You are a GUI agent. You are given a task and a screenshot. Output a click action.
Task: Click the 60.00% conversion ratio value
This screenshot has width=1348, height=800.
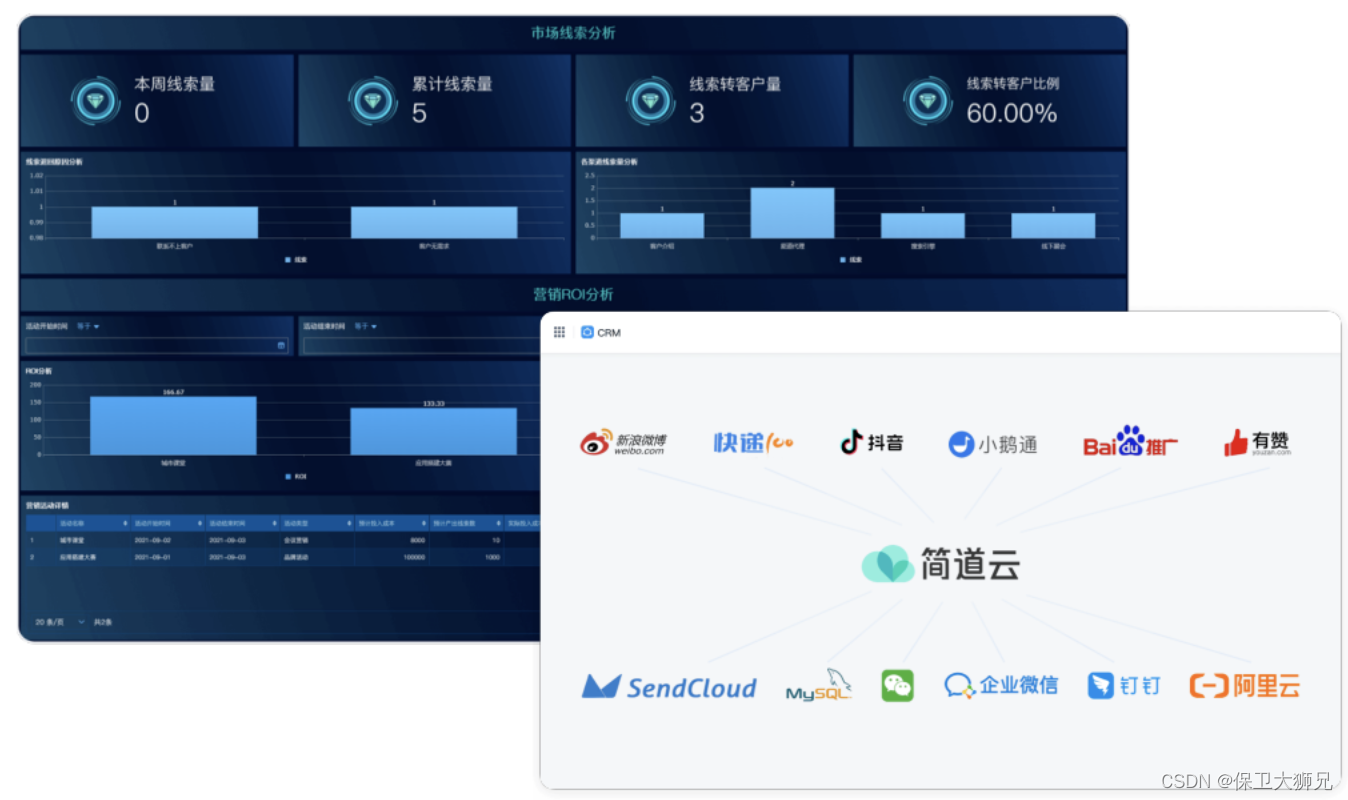click(x=1011, y=114)
